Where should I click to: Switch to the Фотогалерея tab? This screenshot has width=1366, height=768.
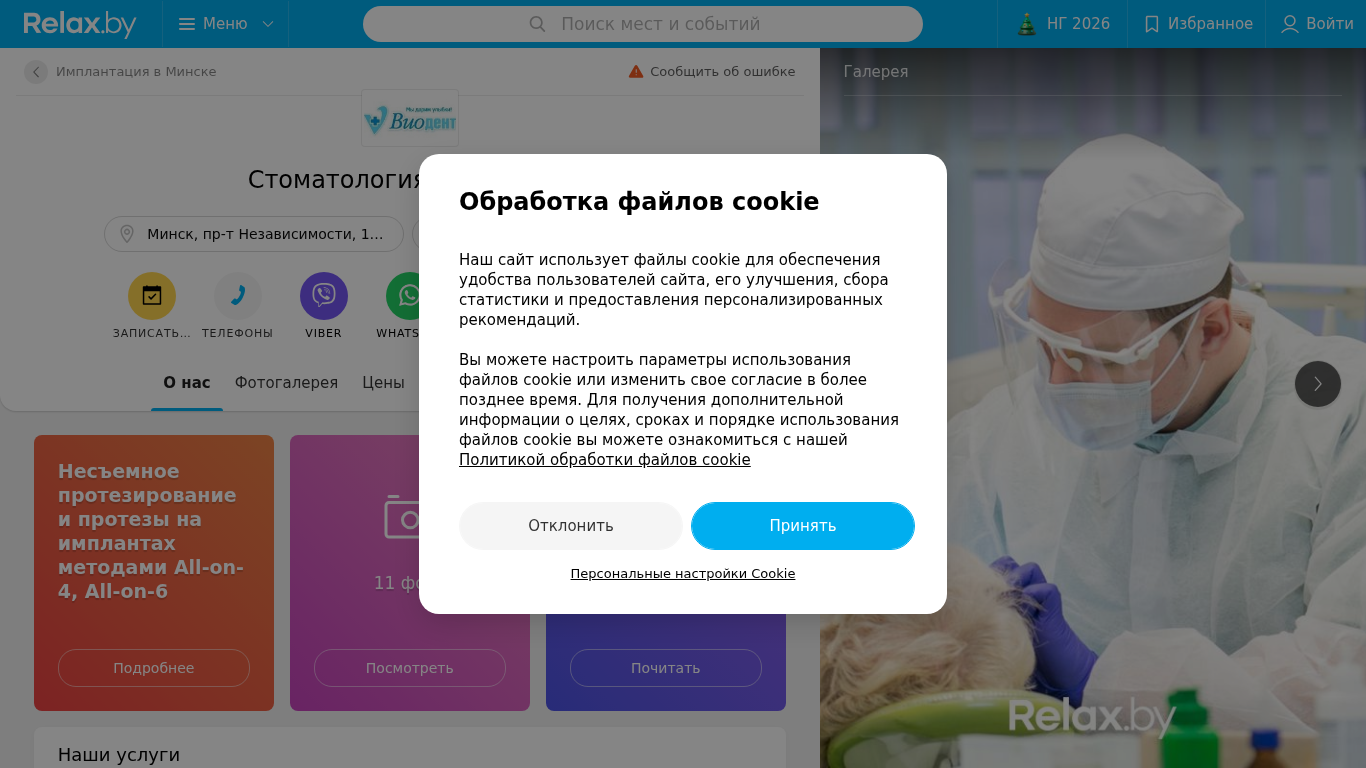coord(286,383)
